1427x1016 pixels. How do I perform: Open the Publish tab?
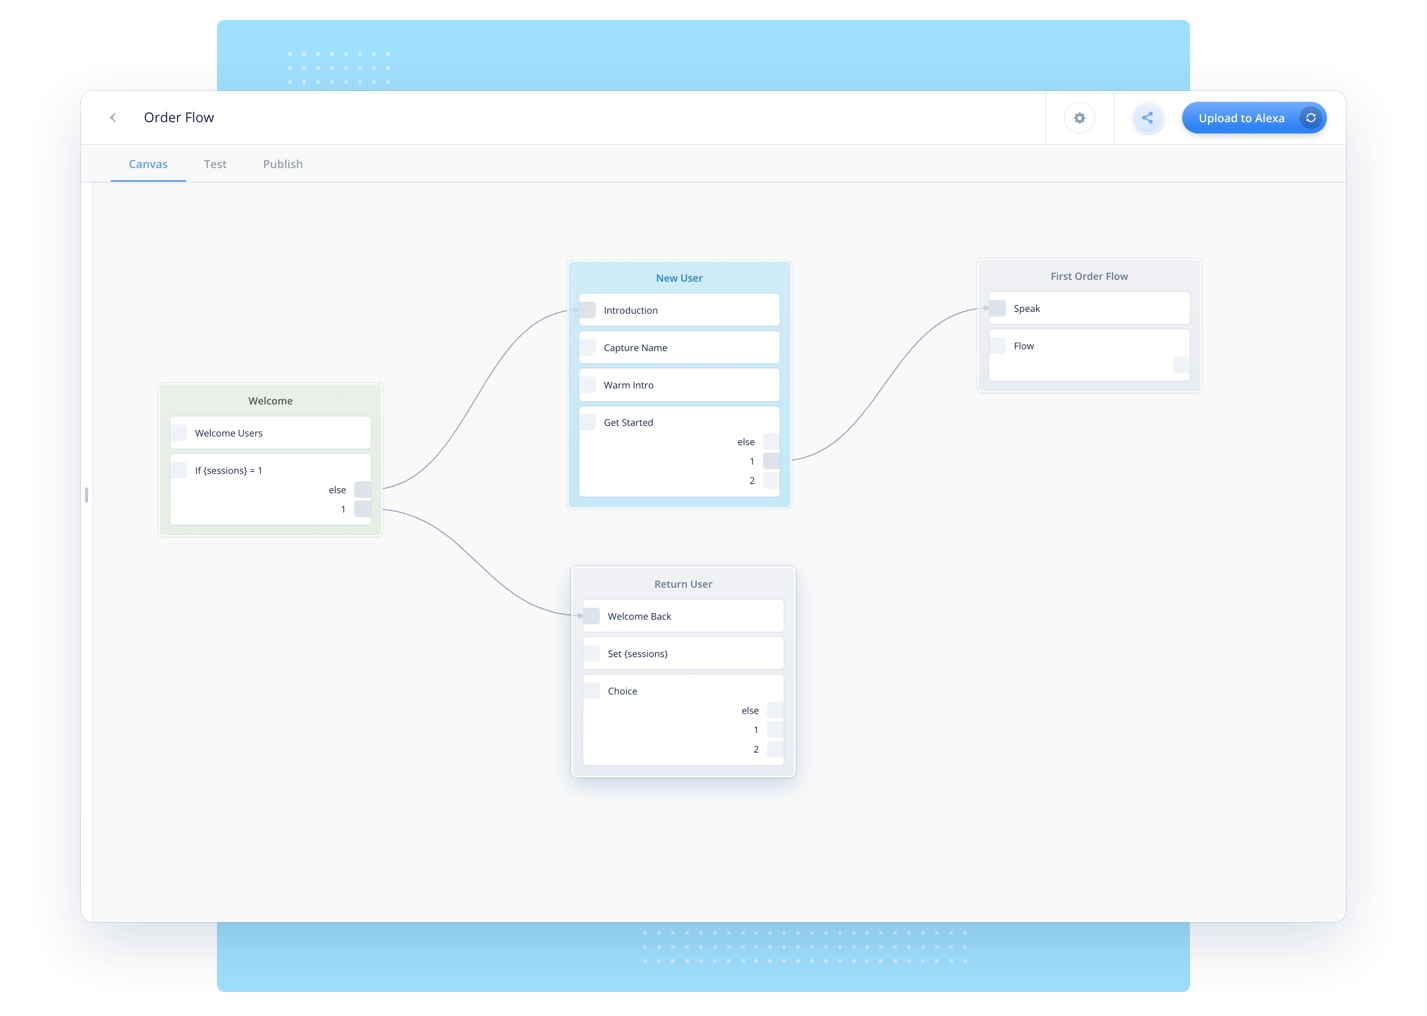click(282, 163)
